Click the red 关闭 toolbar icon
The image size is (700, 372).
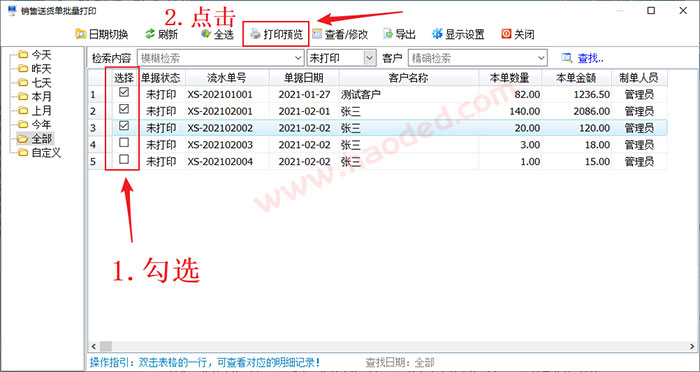pos(506,34)
